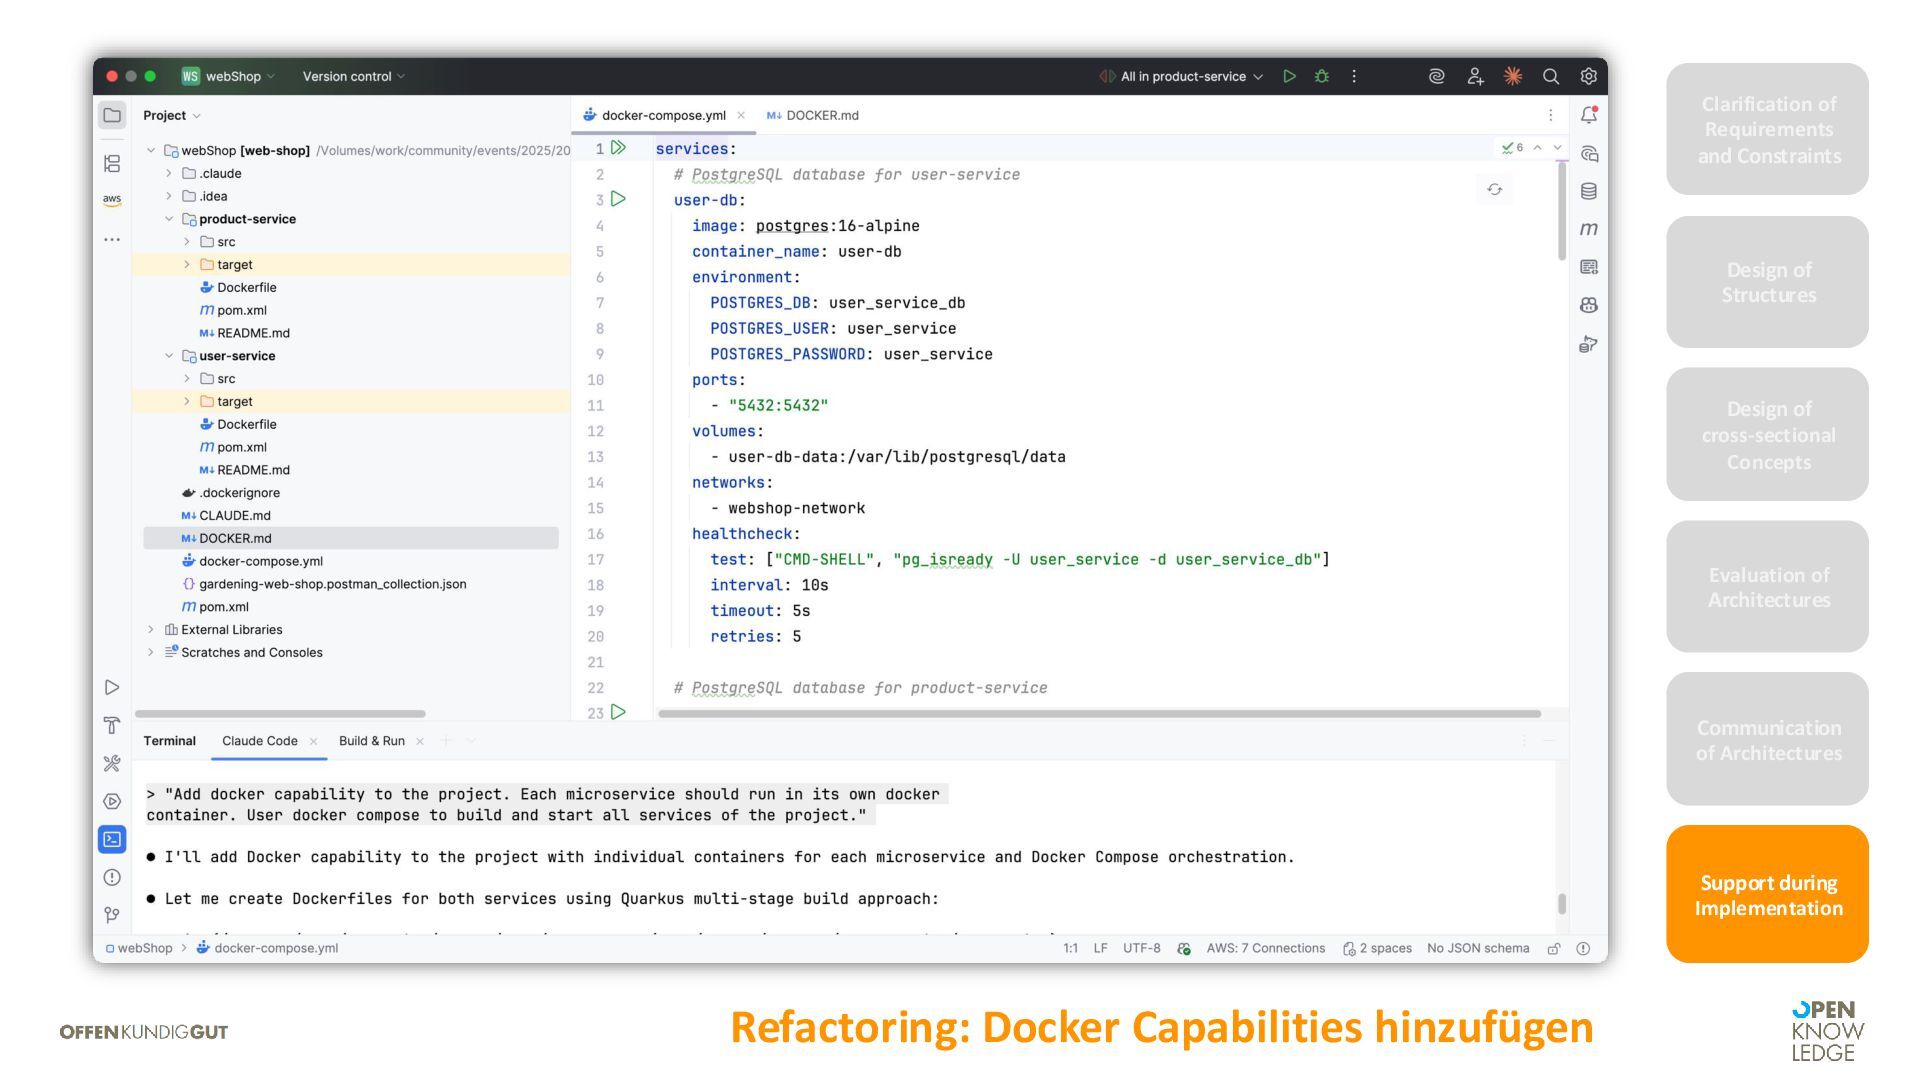Toggle the Project tool window folder icon
This screenshot has width=1920, height=1080.
coord(112,115)
